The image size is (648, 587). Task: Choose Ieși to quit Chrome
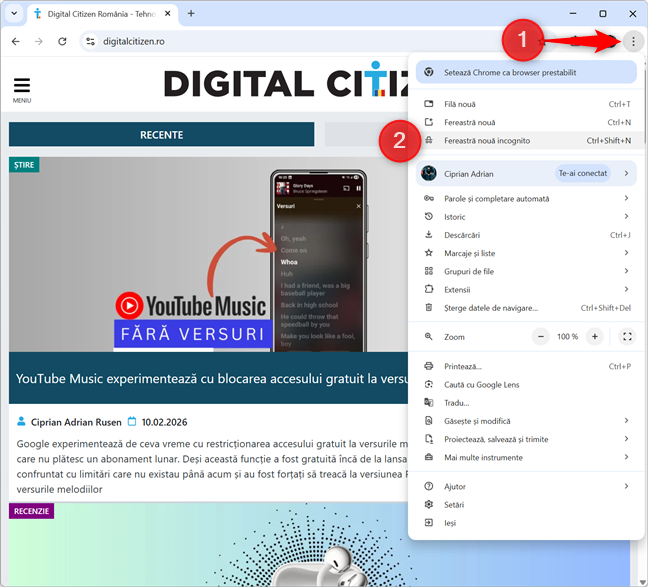pyautogui.click(x=526, y=523)
